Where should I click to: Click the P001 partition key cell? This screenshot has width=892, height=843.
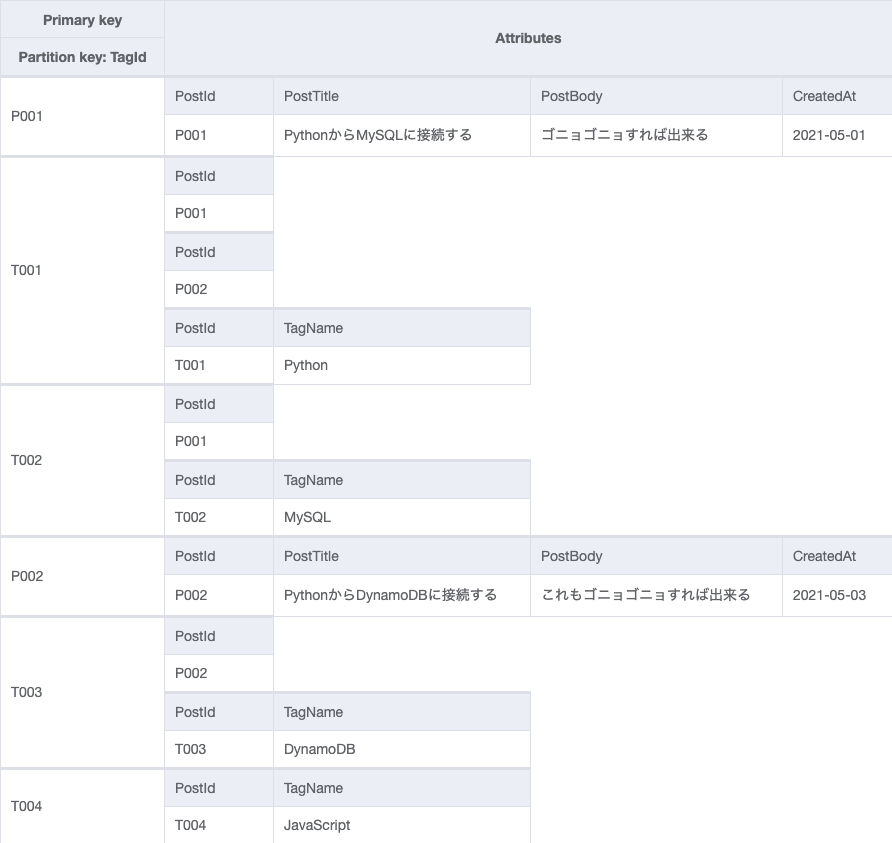(x=27, y=116)
